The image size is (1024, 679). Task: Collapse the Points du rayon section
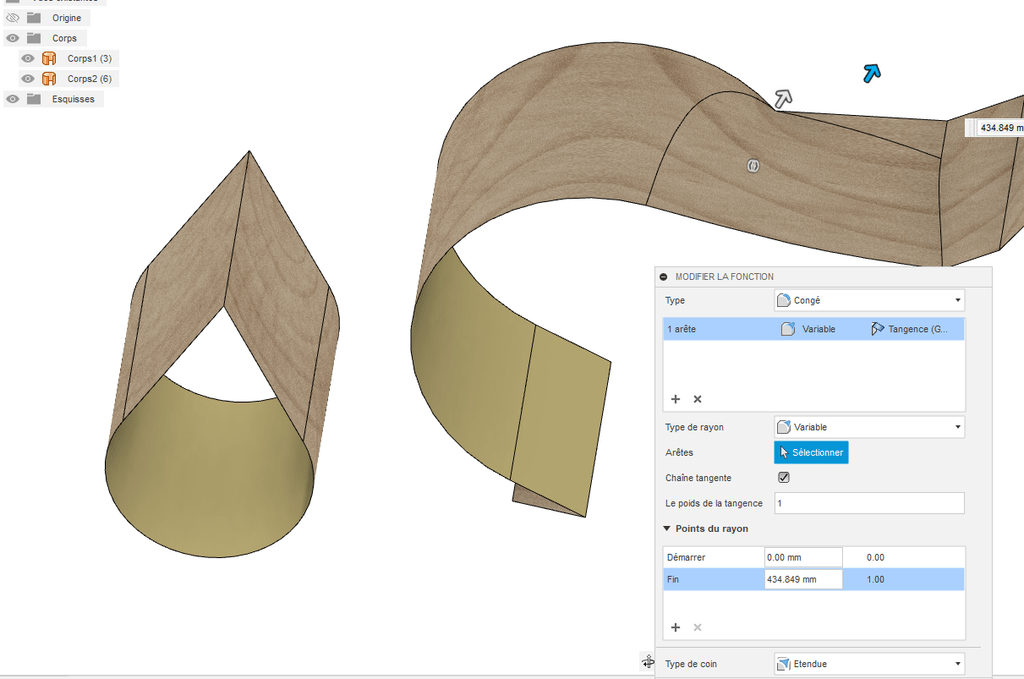[667, 528]
